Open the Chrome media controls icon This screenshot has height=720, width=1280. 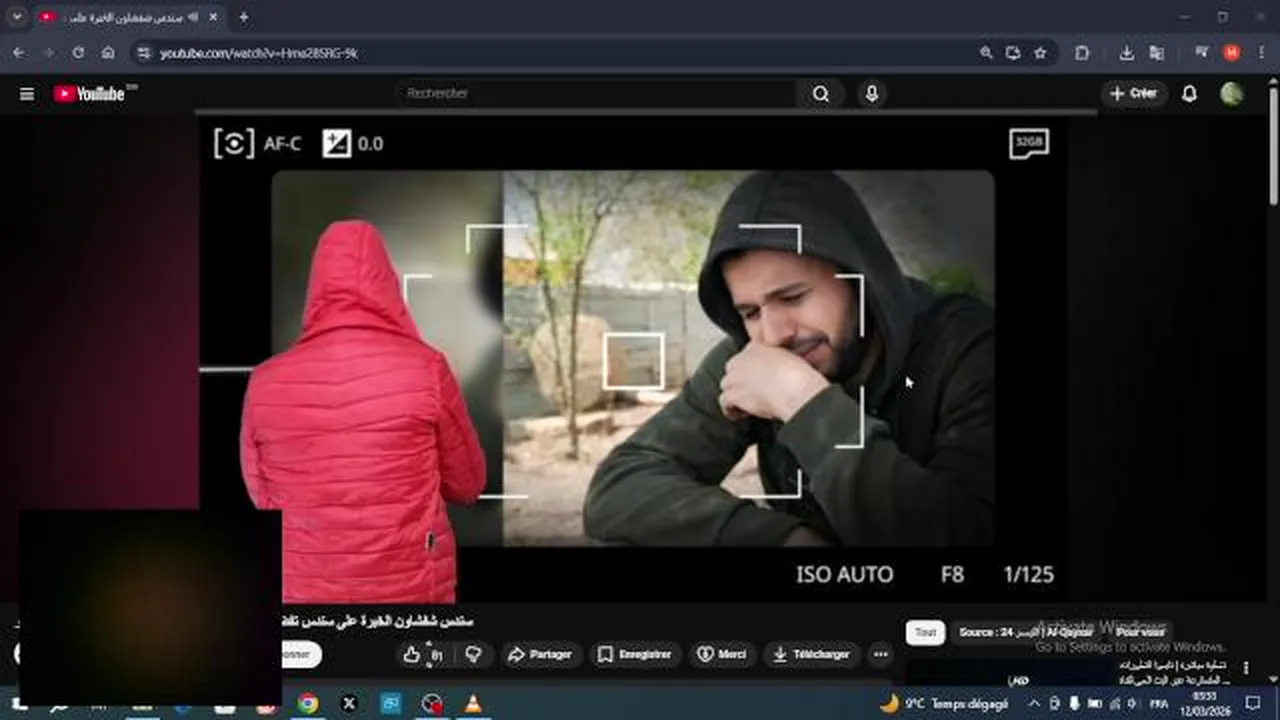(1202, 53)
